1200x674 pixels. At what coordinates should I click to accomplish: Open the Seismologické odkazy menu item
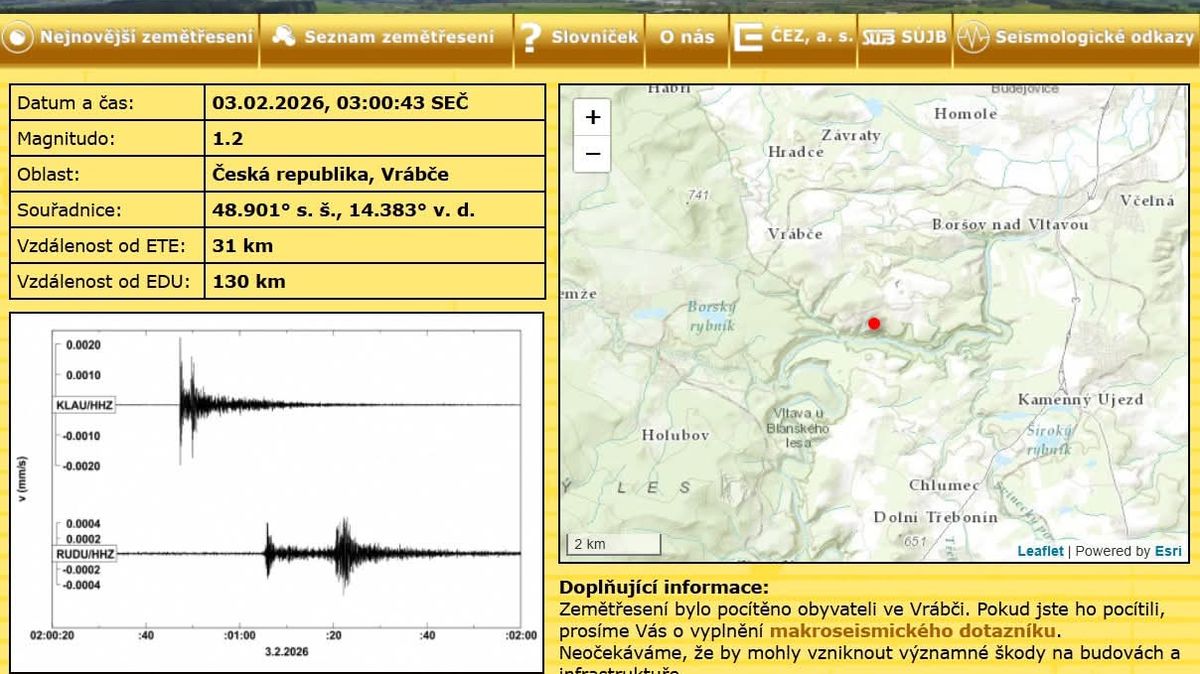click(1094, 38)
